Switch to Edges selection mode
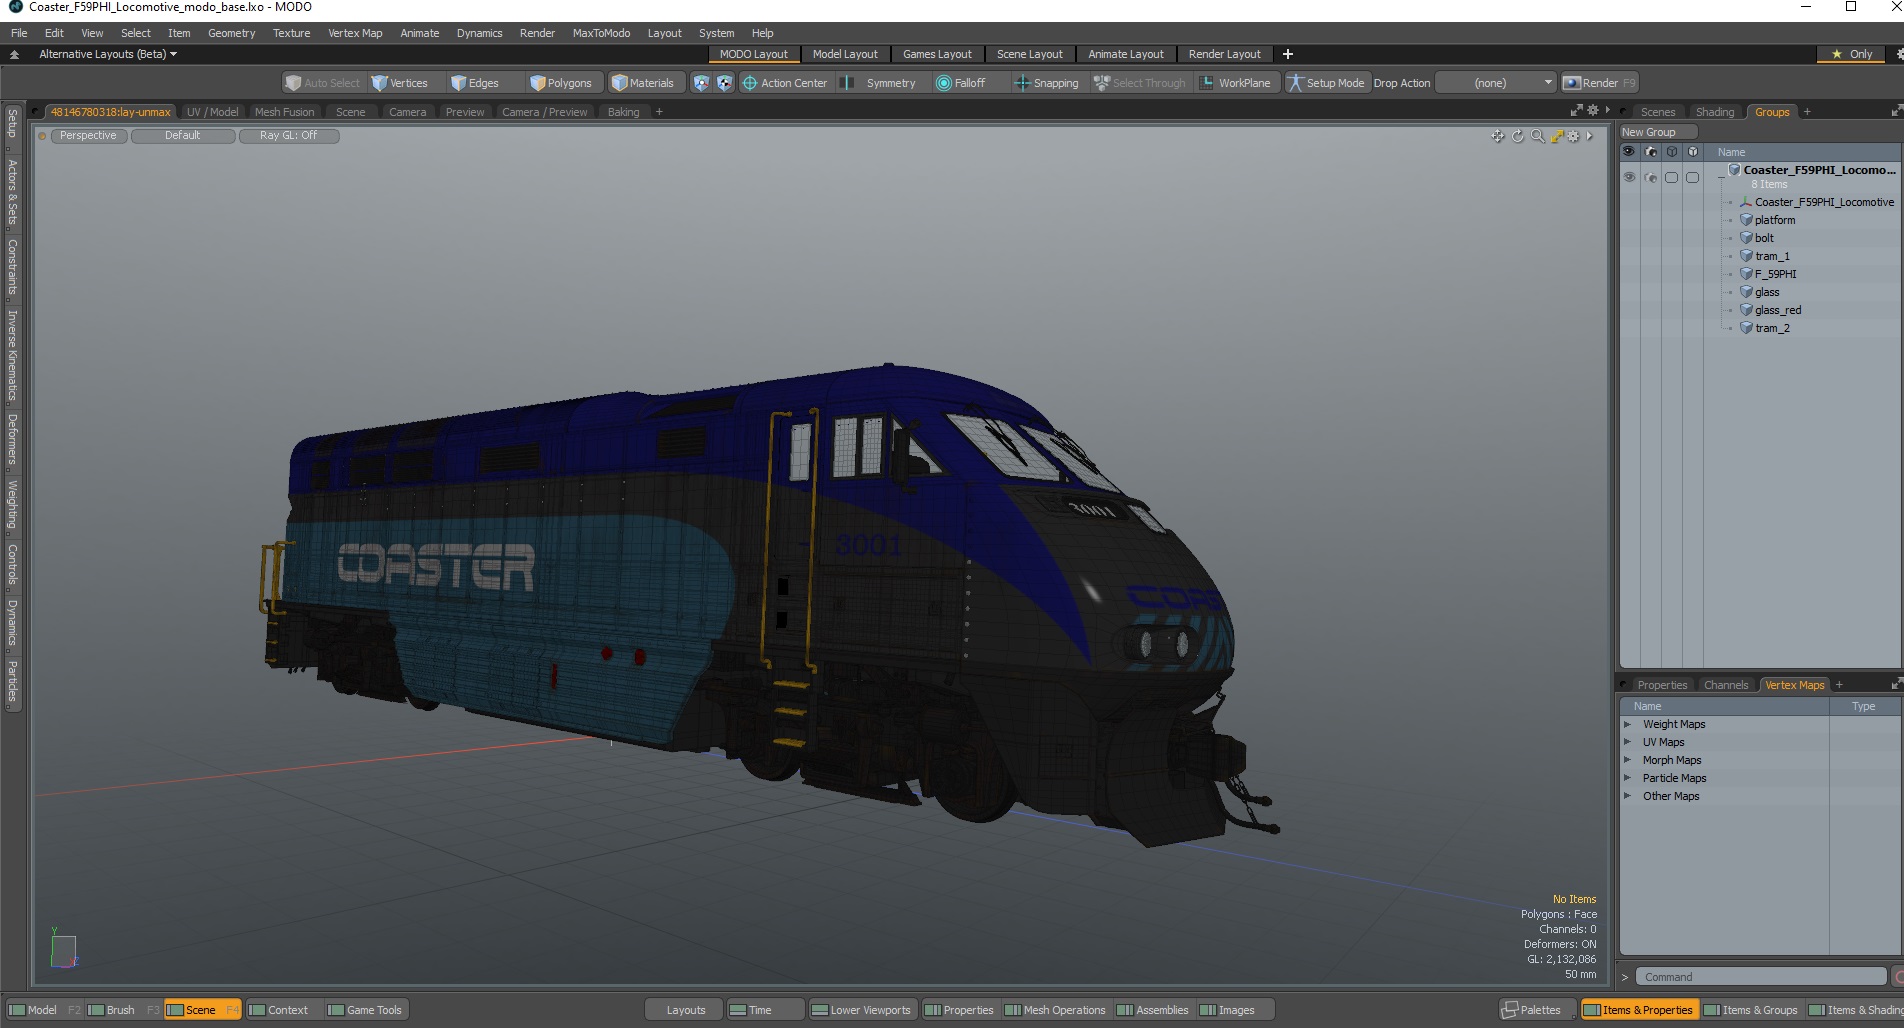 [x=475, y=83]
